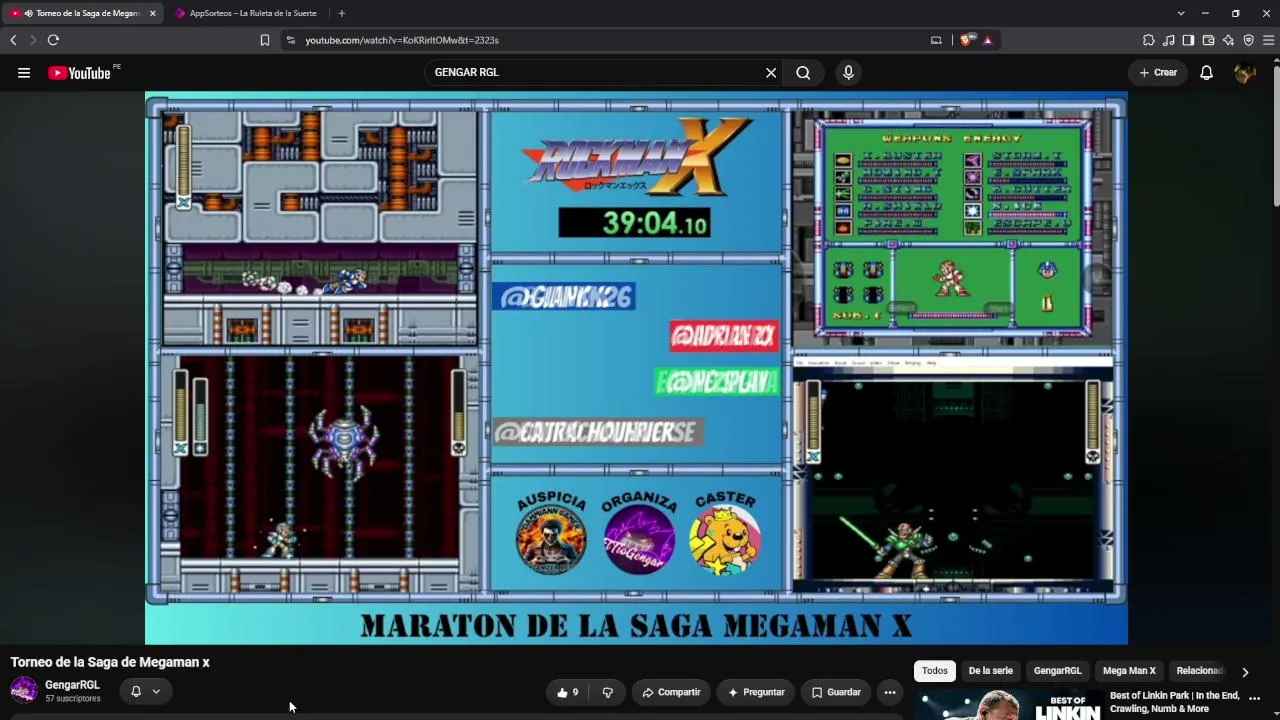Save the video with Guardar
This screenshot has width=1280, height=720.
(835, 692)
